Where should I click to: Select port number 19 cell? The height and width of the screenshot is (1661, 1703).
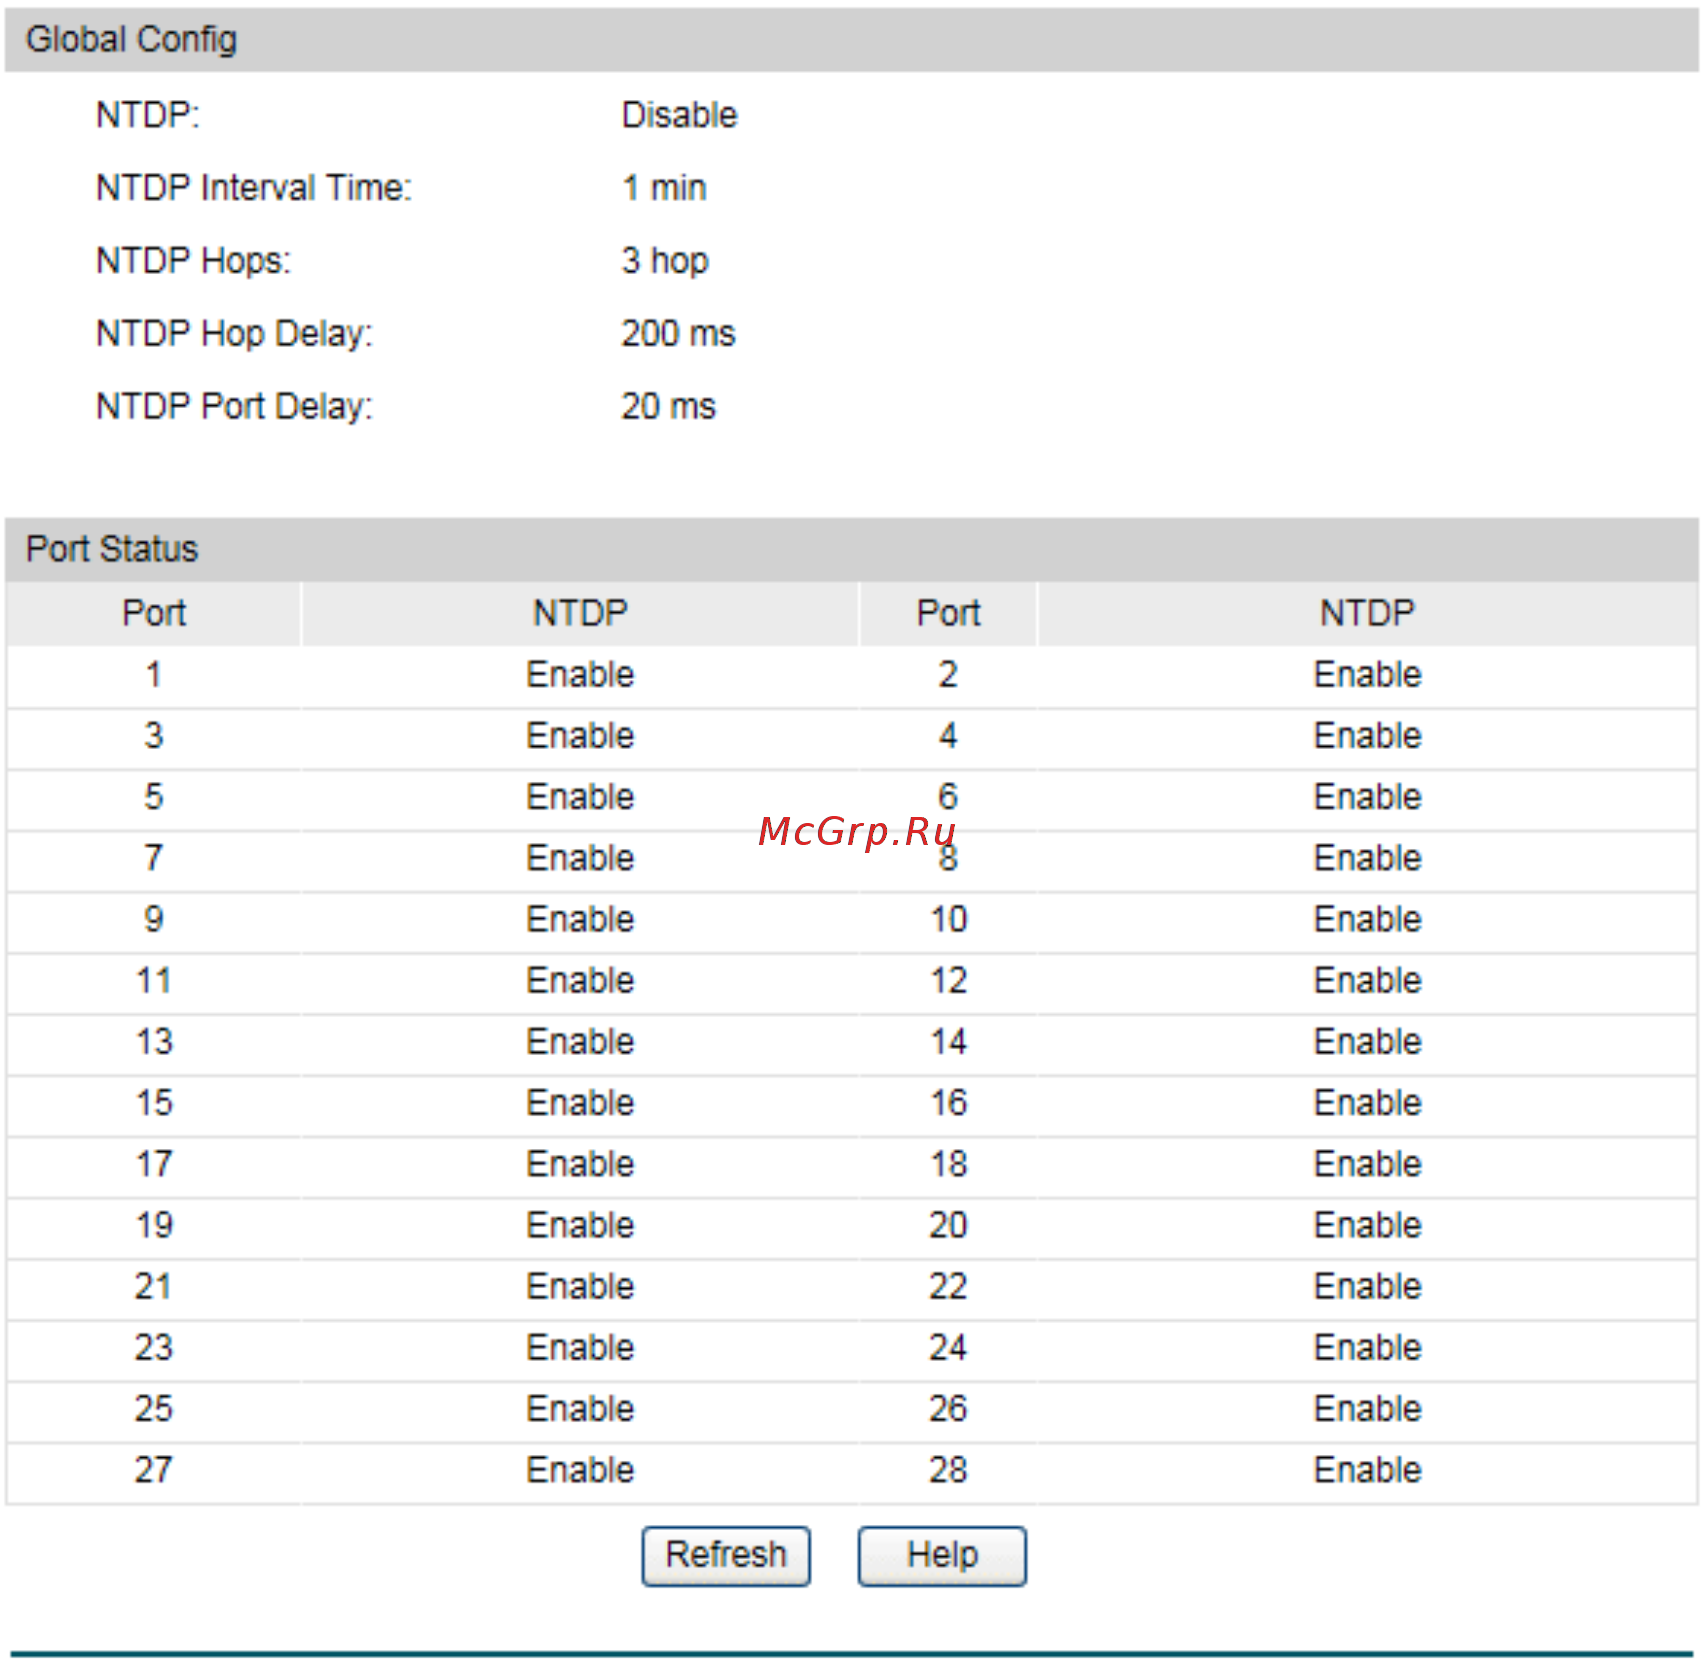click(154, 1226)
